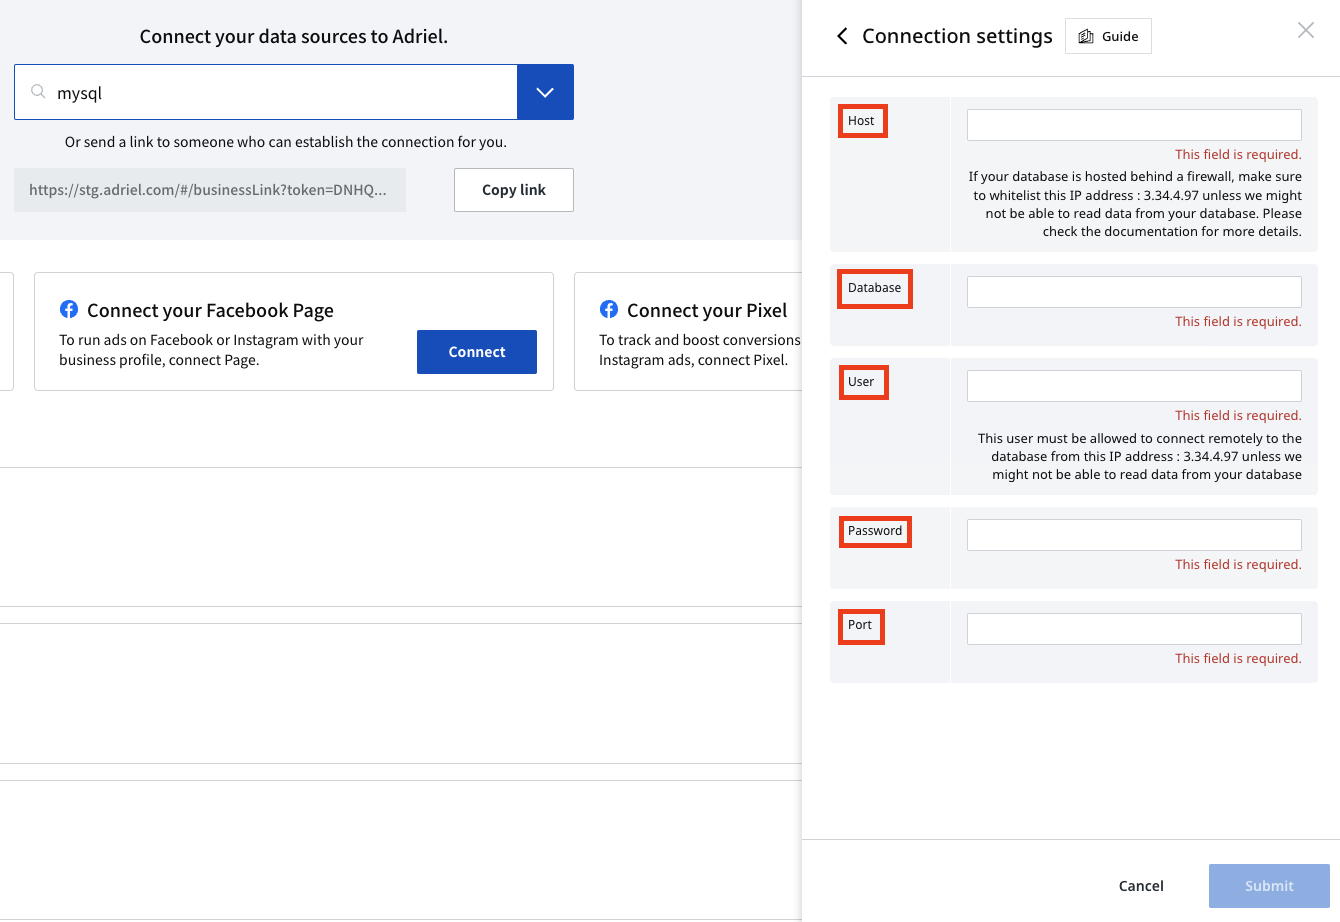Click Facebook icon beside Connect your Pixel
Image resolution: width=1340 pixels, height=922 pixels.
tap(609, 309)
